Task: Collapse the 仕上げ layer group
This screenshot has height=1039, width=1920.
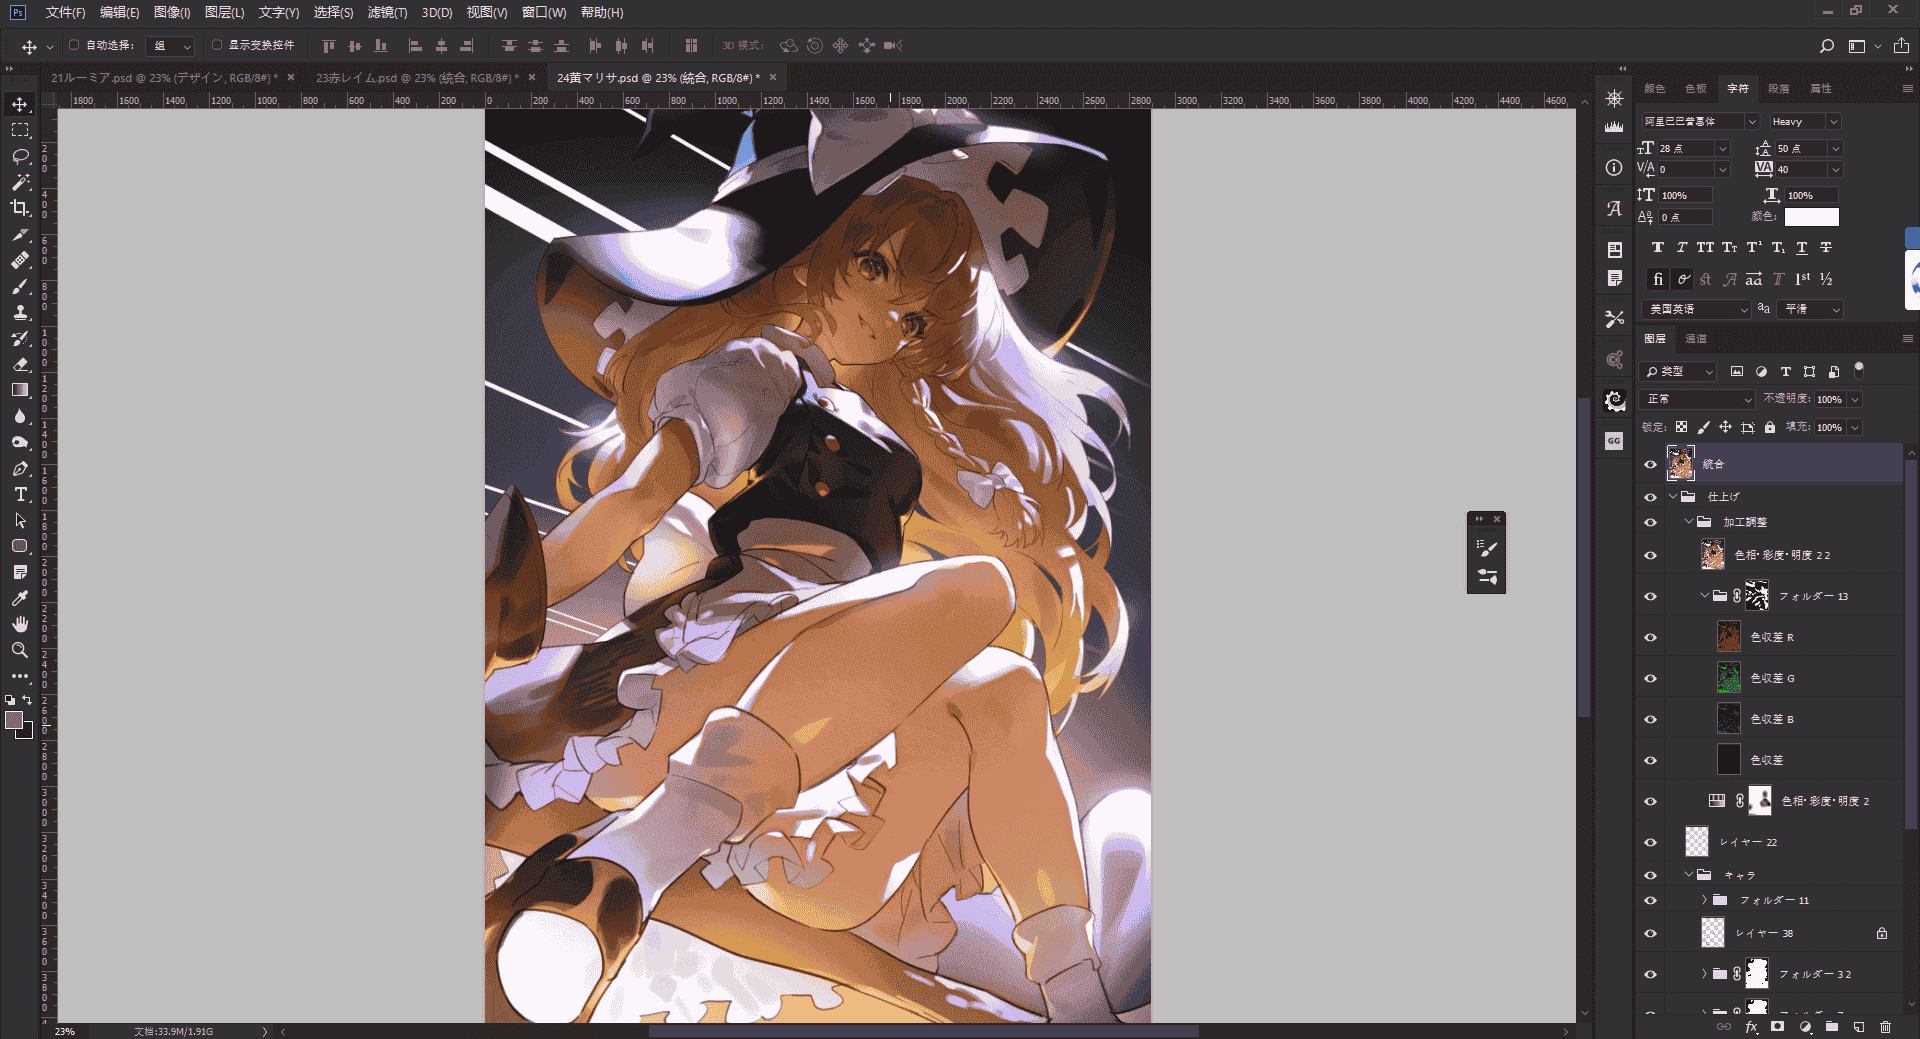Action: click(1673, 496)
